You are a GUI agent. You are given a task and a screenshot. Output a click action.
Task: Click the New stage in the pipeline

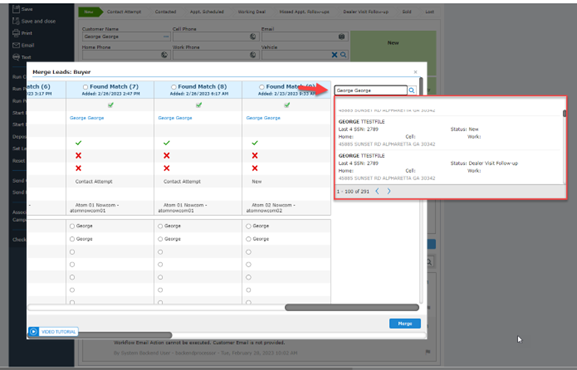click(x=89, y=12)
